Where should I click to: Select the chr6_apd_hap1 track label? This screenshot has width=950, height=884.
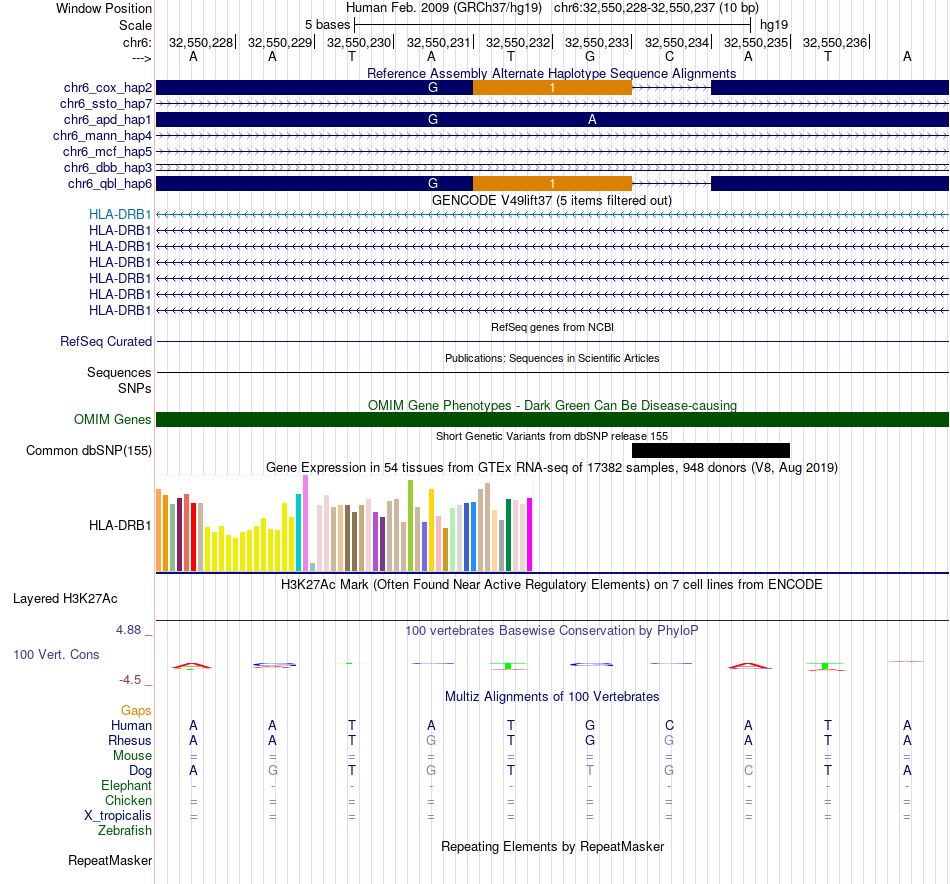pos(107,120)
